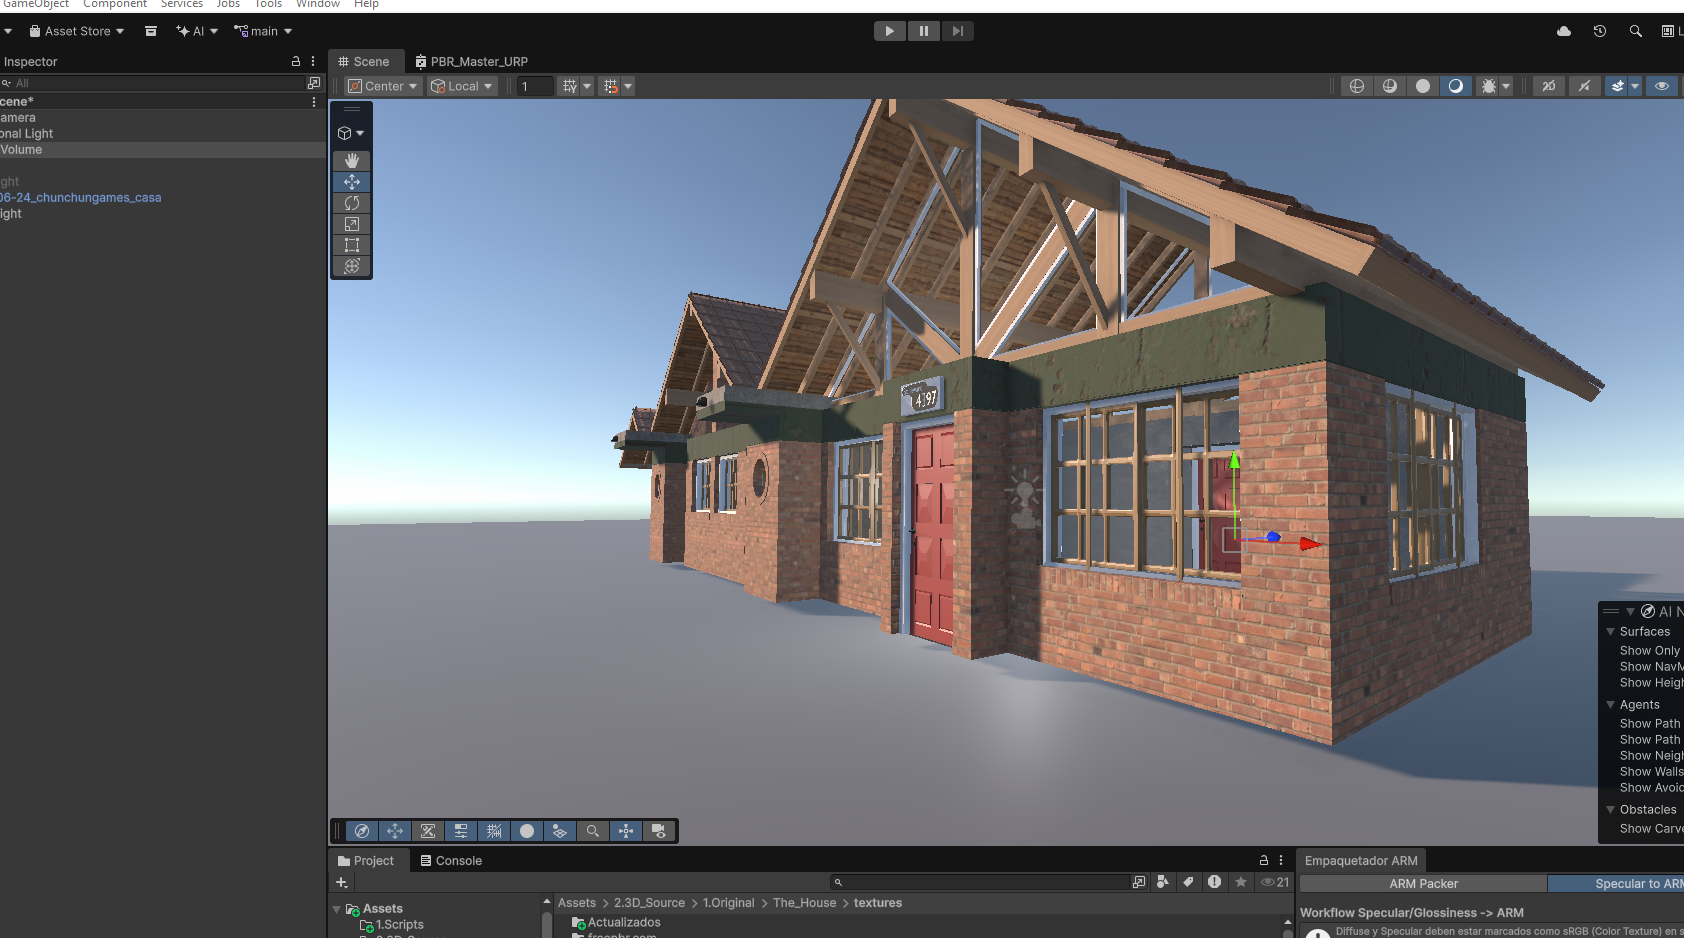The height and width of the screenshot is (938, 1684).
Task: Select the Scale tool
Action: (x=352, y=224)
